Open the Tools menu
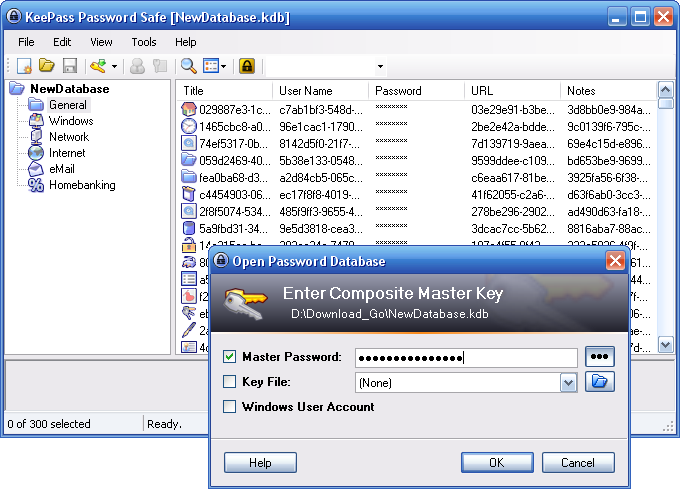Image resolution: width=680 pixels, height=489 pixels. pyautogui.click(x=143, y=42)
